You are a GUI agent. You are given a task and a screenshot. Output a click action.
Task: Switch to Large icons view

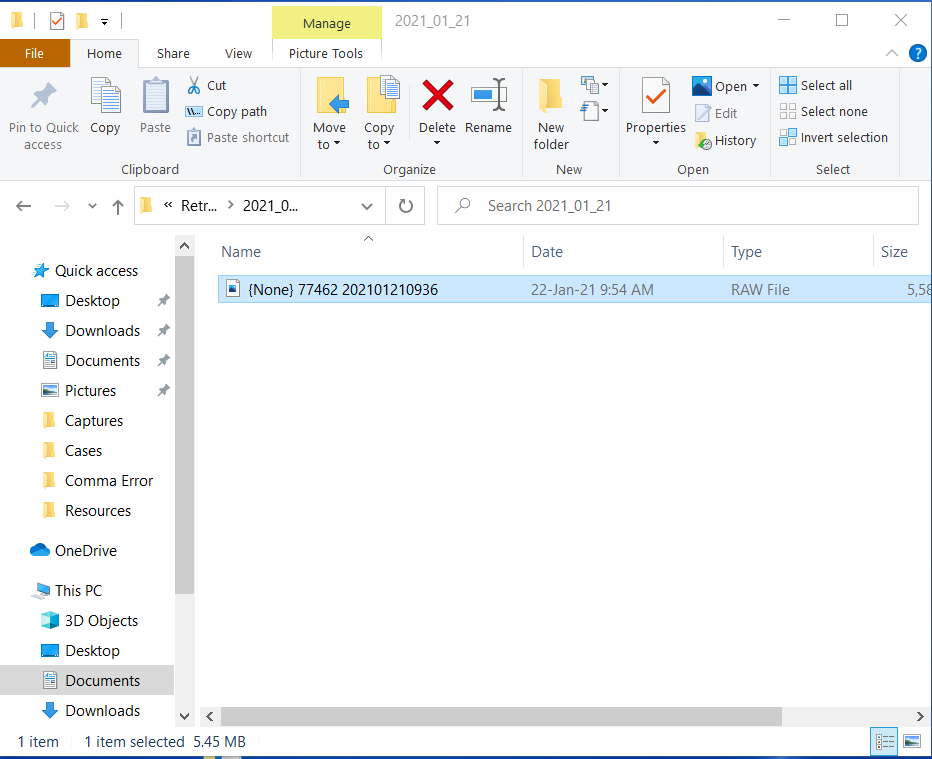pyautogui.click(x=912, y=741)
